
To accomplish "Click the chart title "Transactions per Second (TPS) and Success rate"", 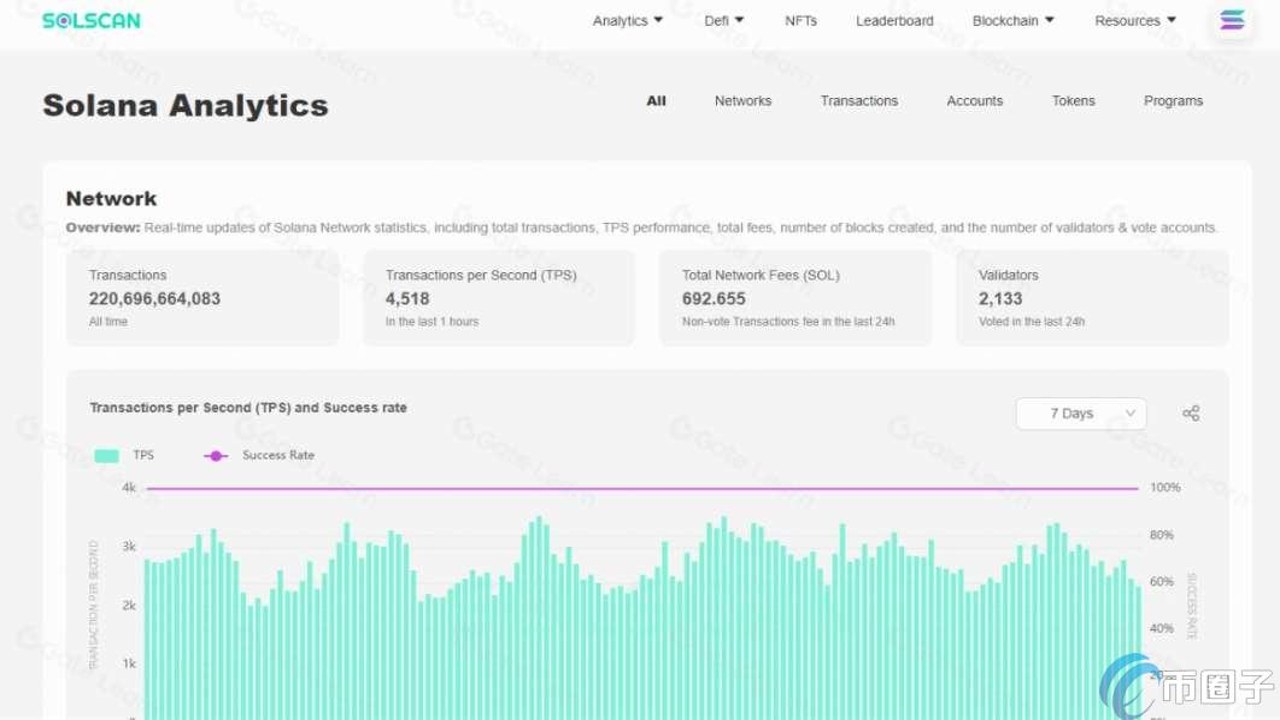I will [248, 408].
